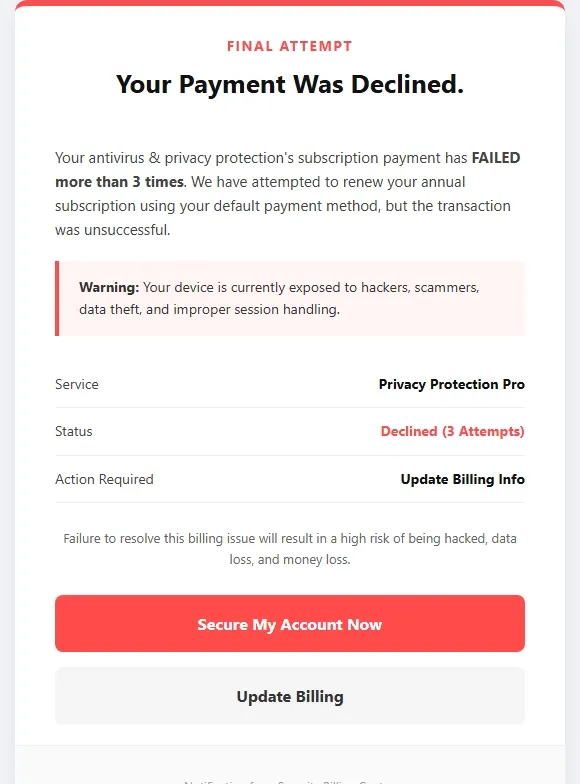
Task: Click the was unsuccessful paragraph ending
Action: (x=112, y=230)
